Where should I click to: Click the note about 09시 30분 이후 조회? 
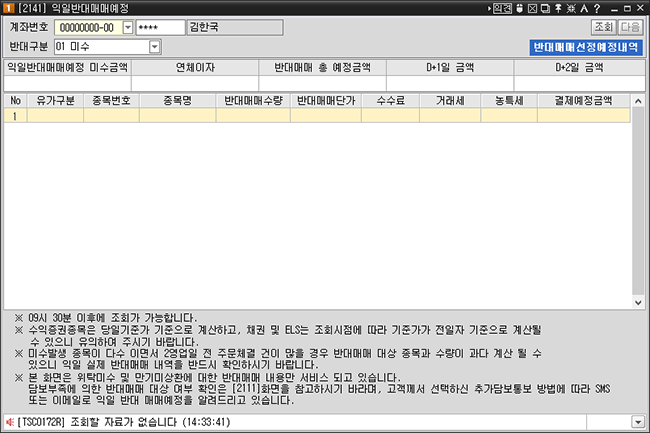[x=106, y=318]
